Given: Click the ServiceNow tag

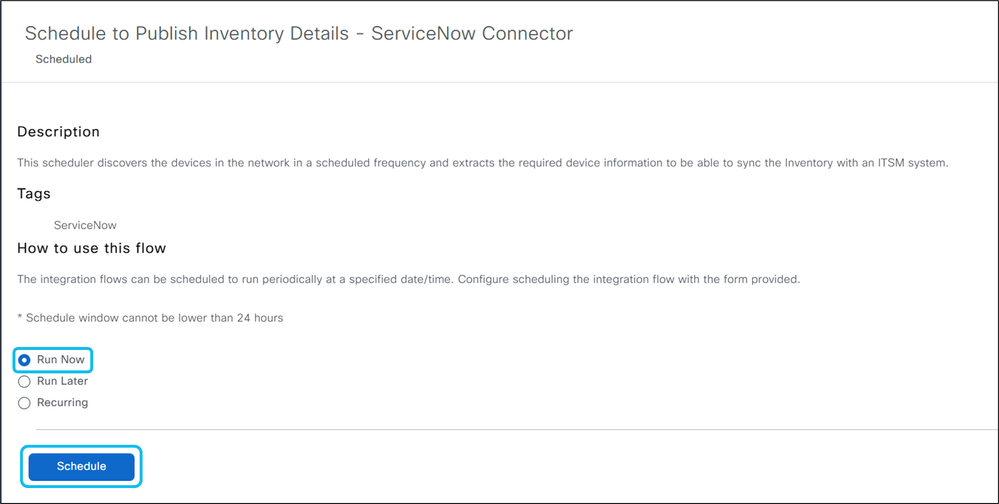Looking at the screenshot, I should click(85, 225).
